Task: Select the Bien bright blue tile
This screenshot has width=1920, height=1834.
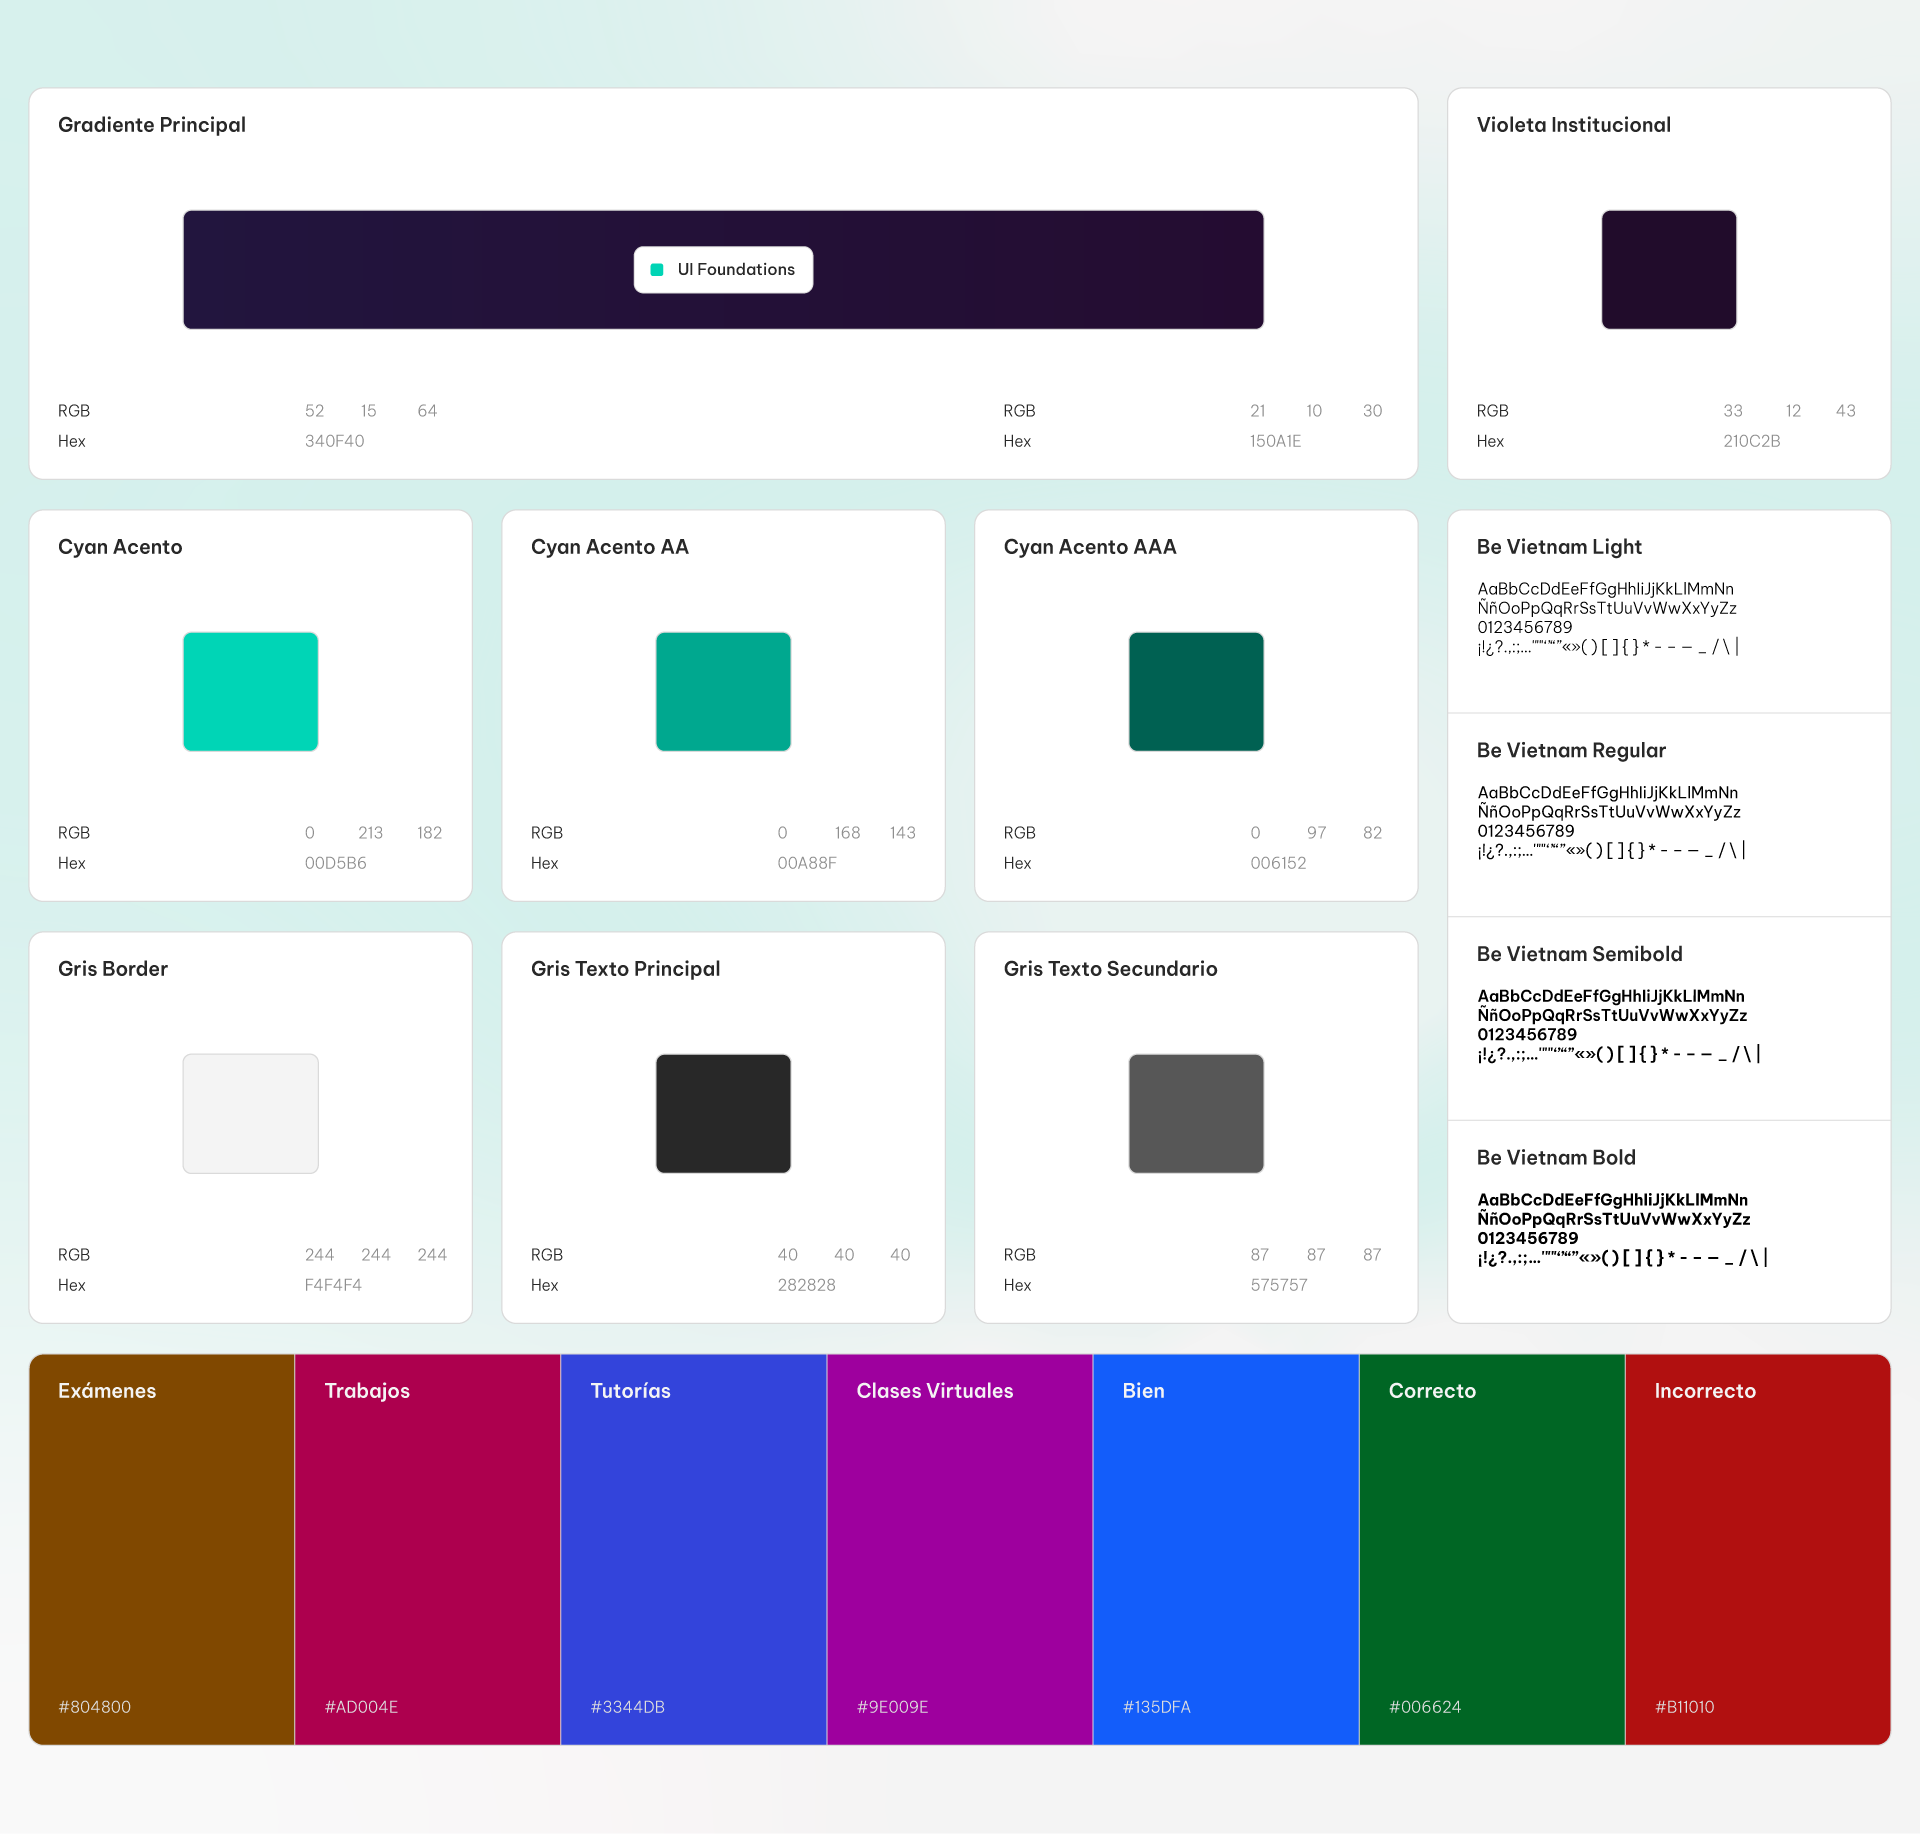Action: click(1226, 1550)
